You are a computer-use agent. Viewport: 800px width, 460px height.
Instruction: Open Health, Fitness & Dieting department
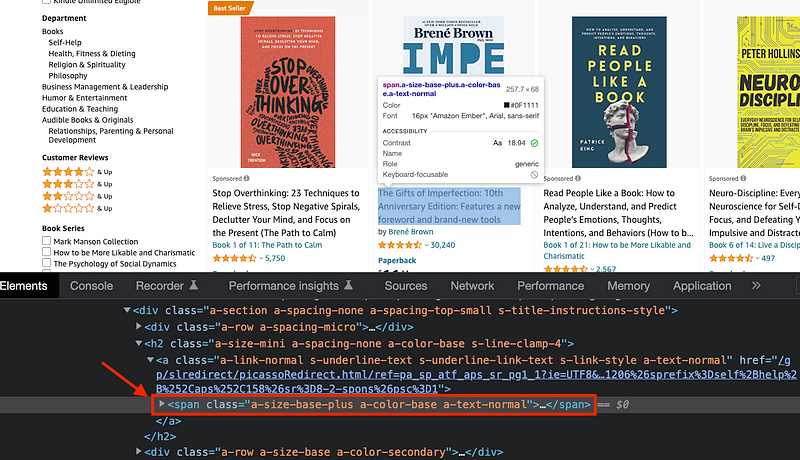point(92,54)
